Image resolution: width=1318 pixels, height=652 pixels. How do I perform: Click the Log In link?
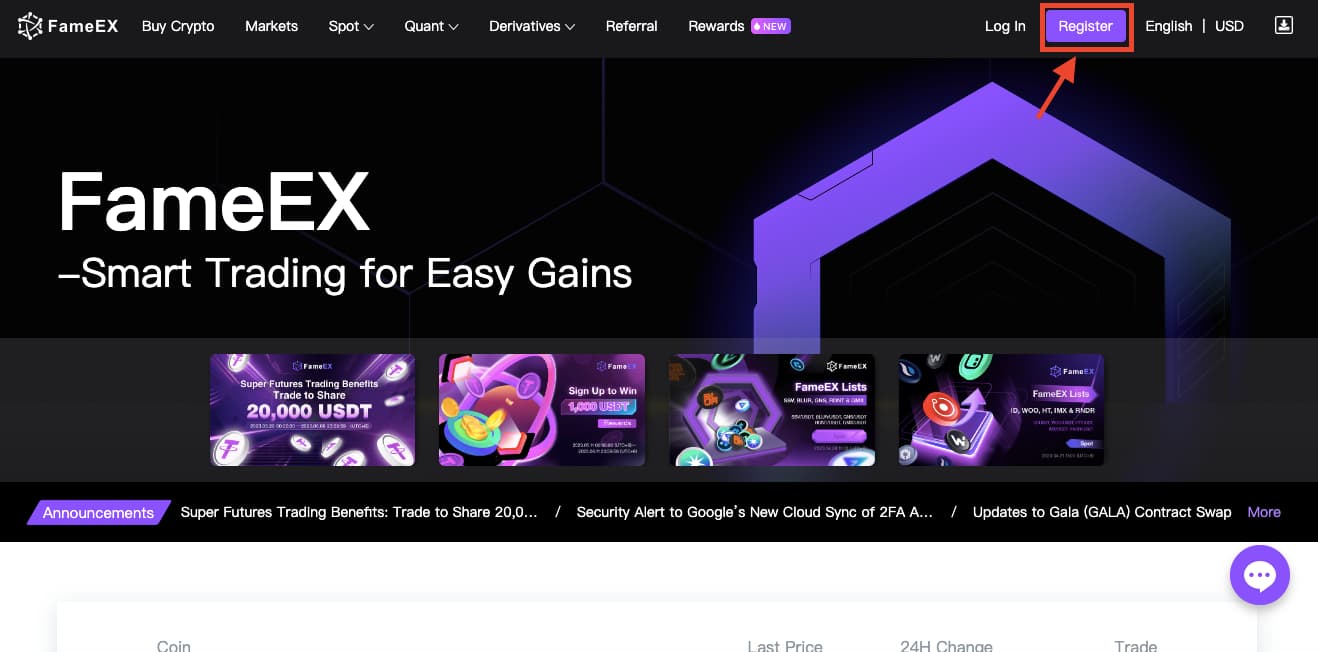1005,26
